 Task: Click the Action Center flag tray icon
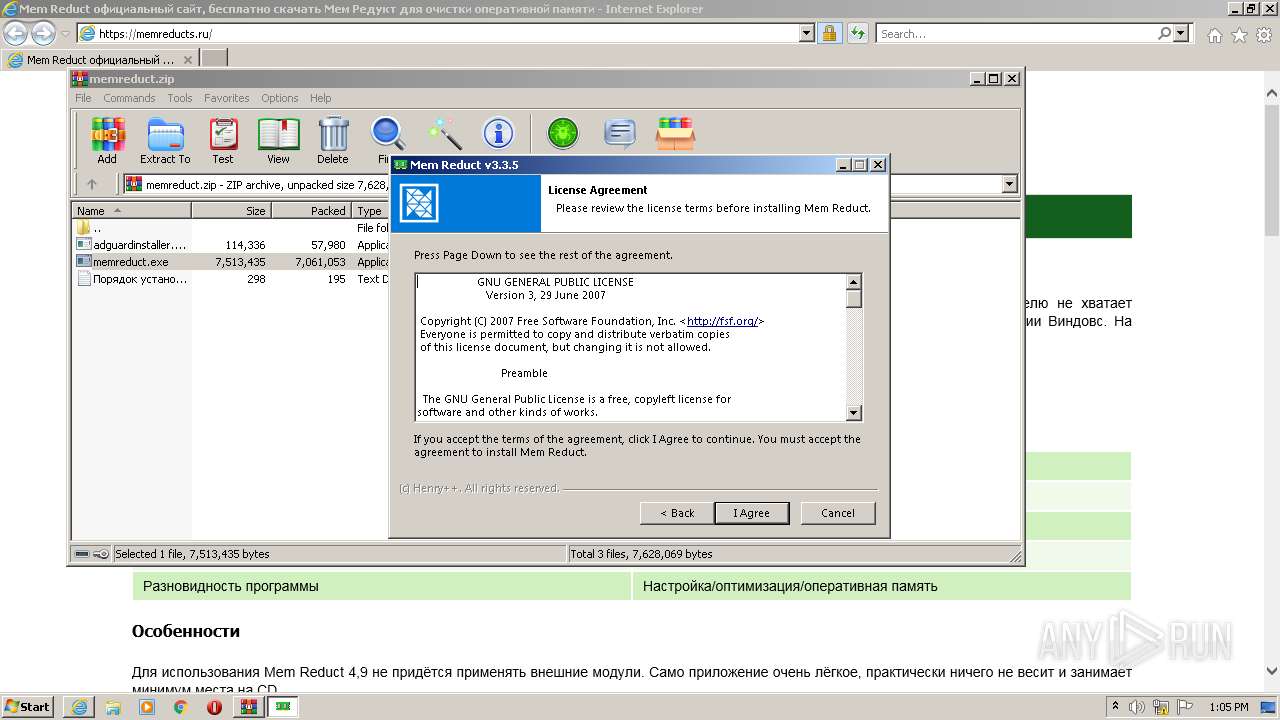(x=1184, y=707)
